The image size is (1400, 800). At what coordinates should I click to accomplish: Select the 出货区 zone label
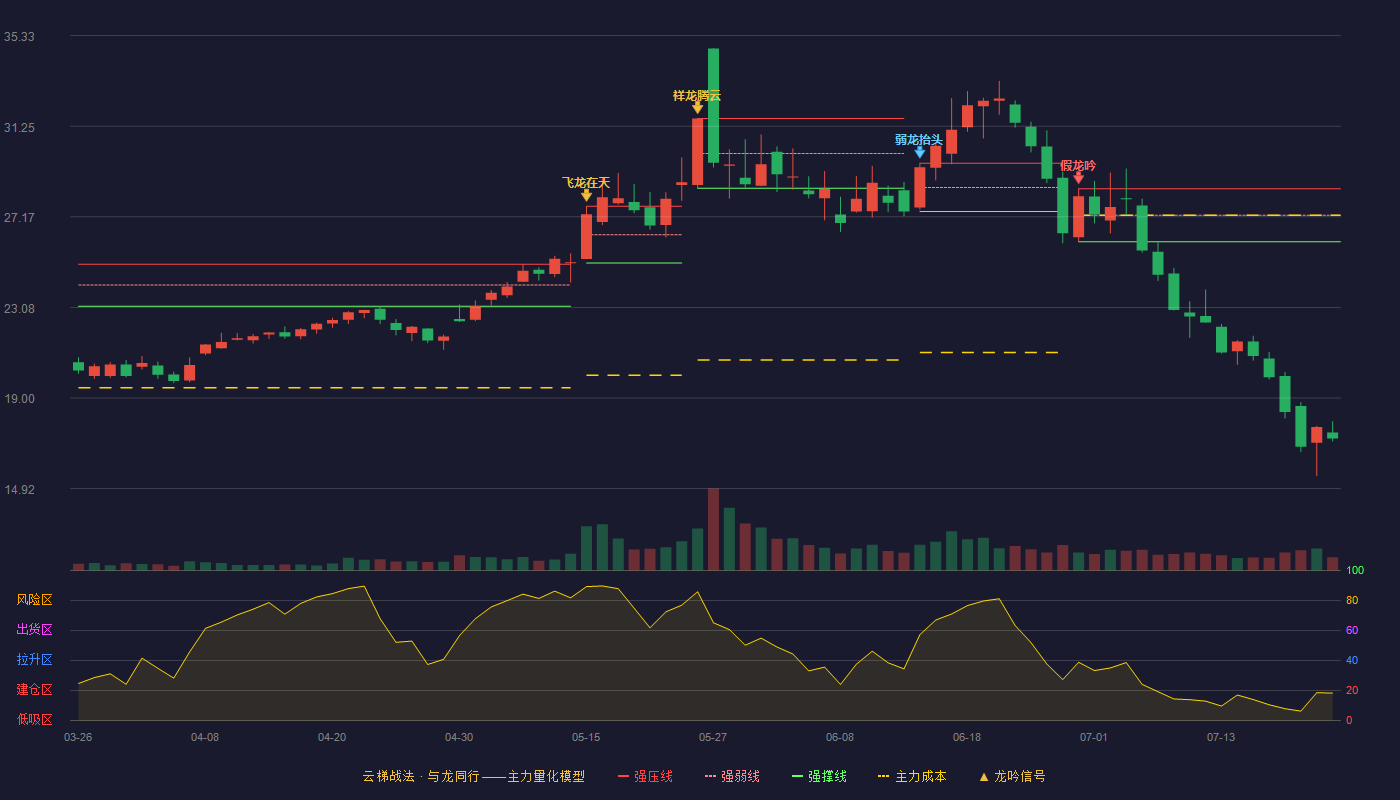(x=34, y=630)
